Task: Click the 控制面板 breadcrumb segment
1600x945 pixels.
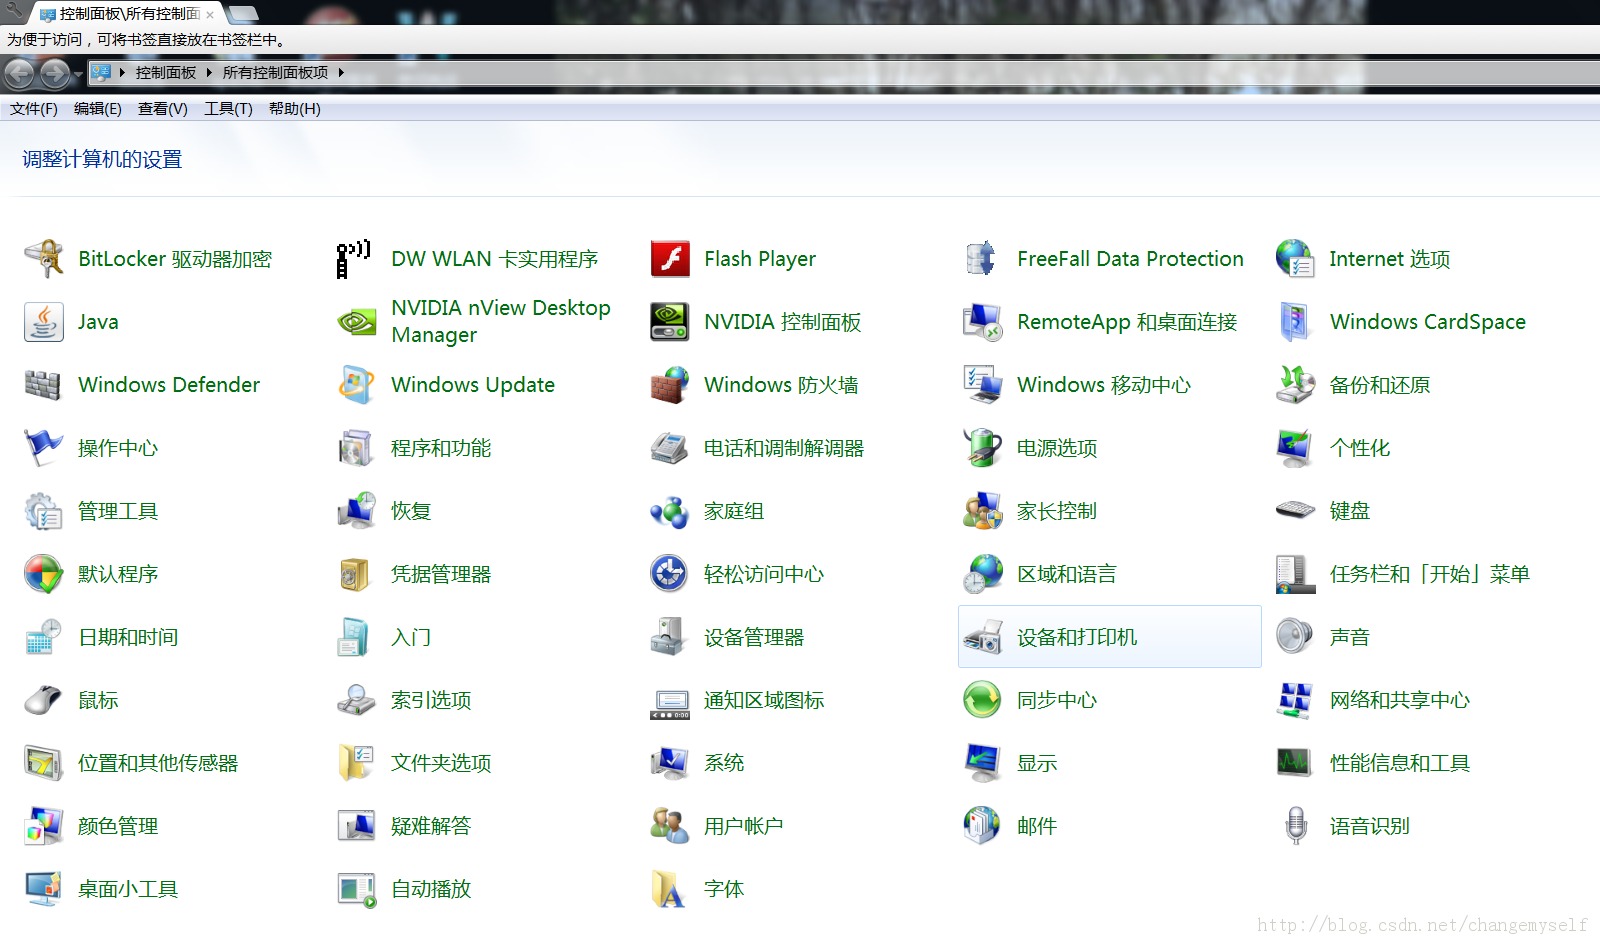Action: [166, 72]
